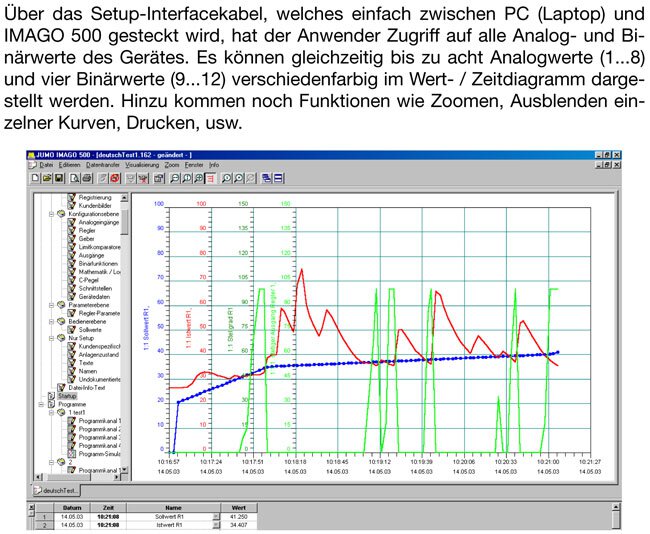Collapse the Konfigurationsebene tree node
This screenshot has width=650, height=534.
pos(49,214)
